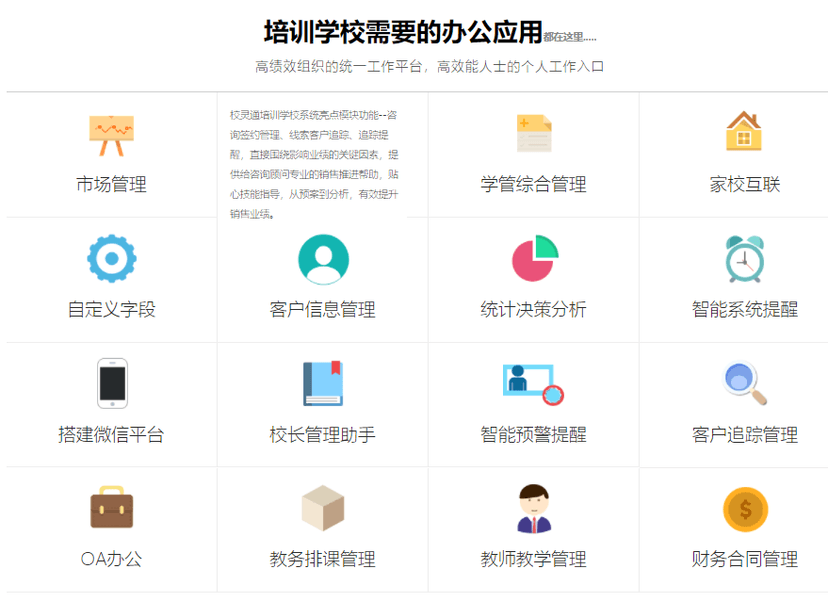Image resolution: width=828 pixels, height=602 pixels.
Task: Click the 搭建微信平台 smartphone icon
Action: click(x=112, y=383)
